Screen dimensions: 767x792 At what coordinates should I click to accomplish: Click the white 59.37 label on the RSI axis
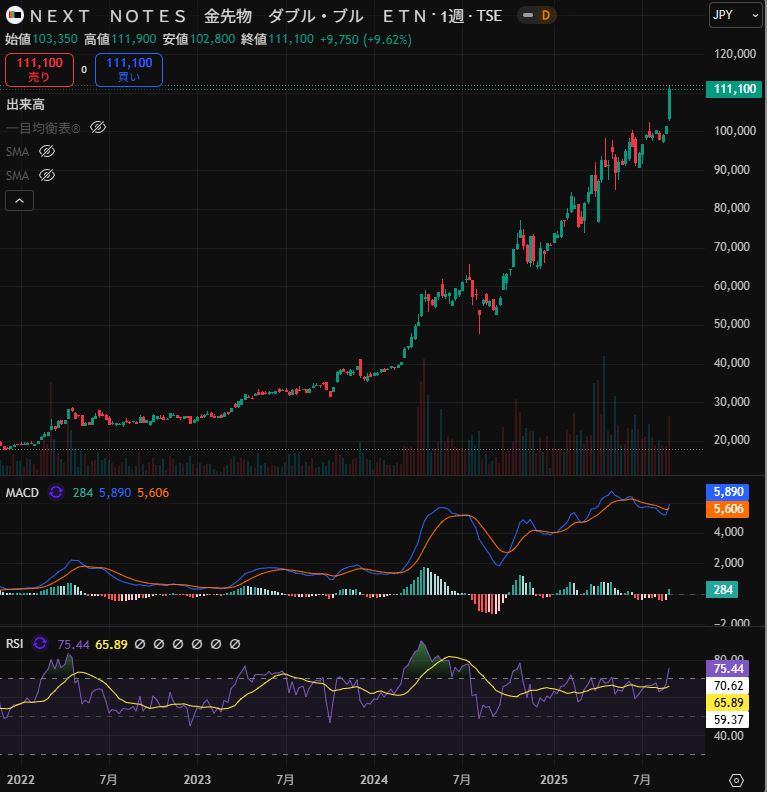point(728,719)
